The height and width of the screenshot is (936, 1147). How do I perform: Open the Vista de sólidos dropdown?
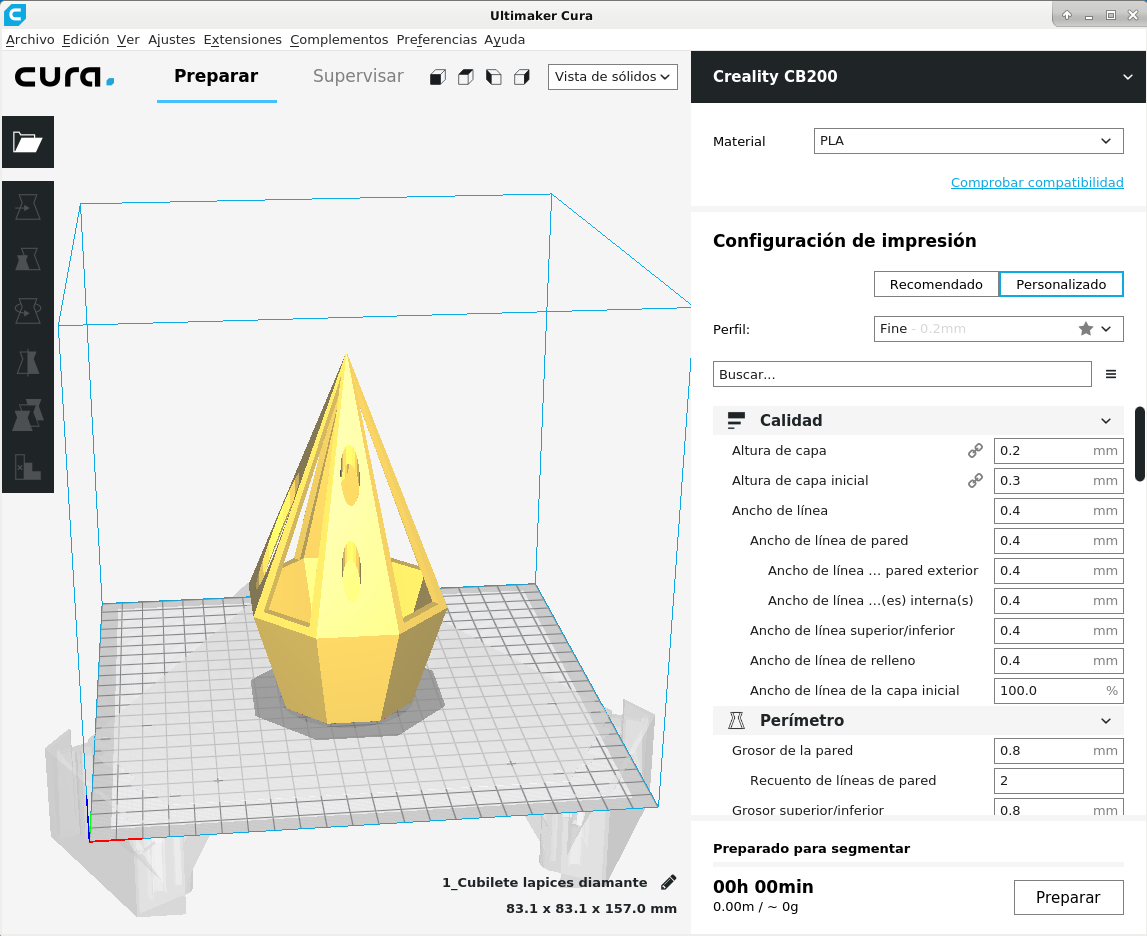[612, 77]
